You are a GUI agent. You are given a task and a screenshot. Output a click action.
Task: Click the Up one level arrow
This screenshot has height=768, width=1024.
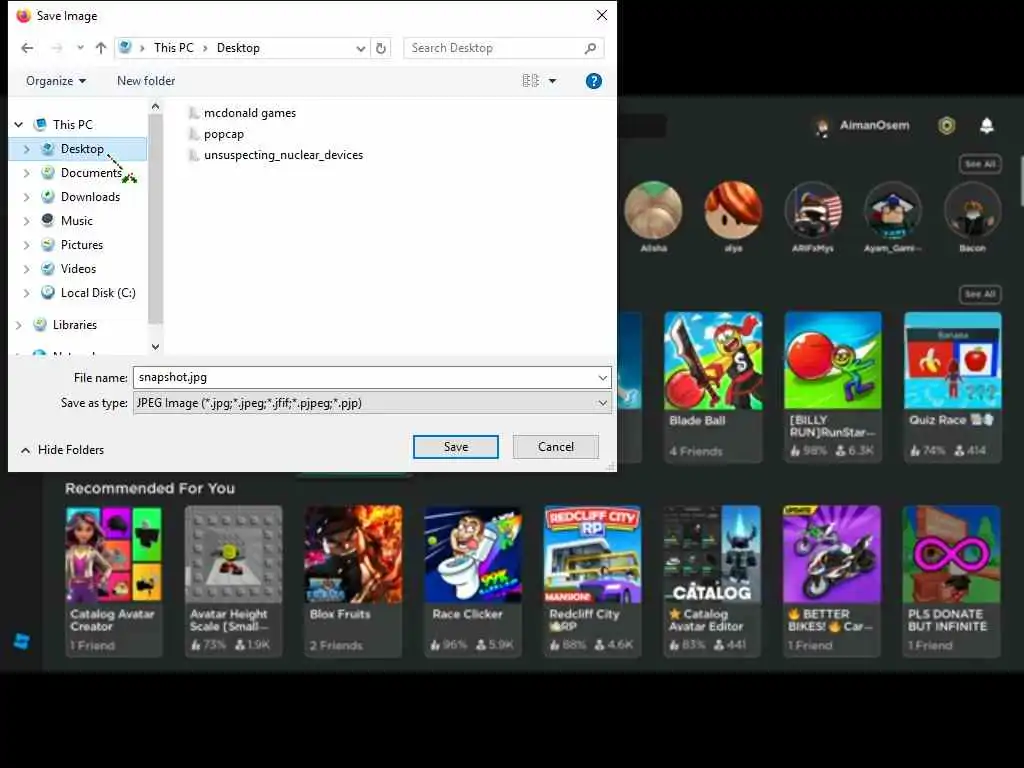[101, 48]
